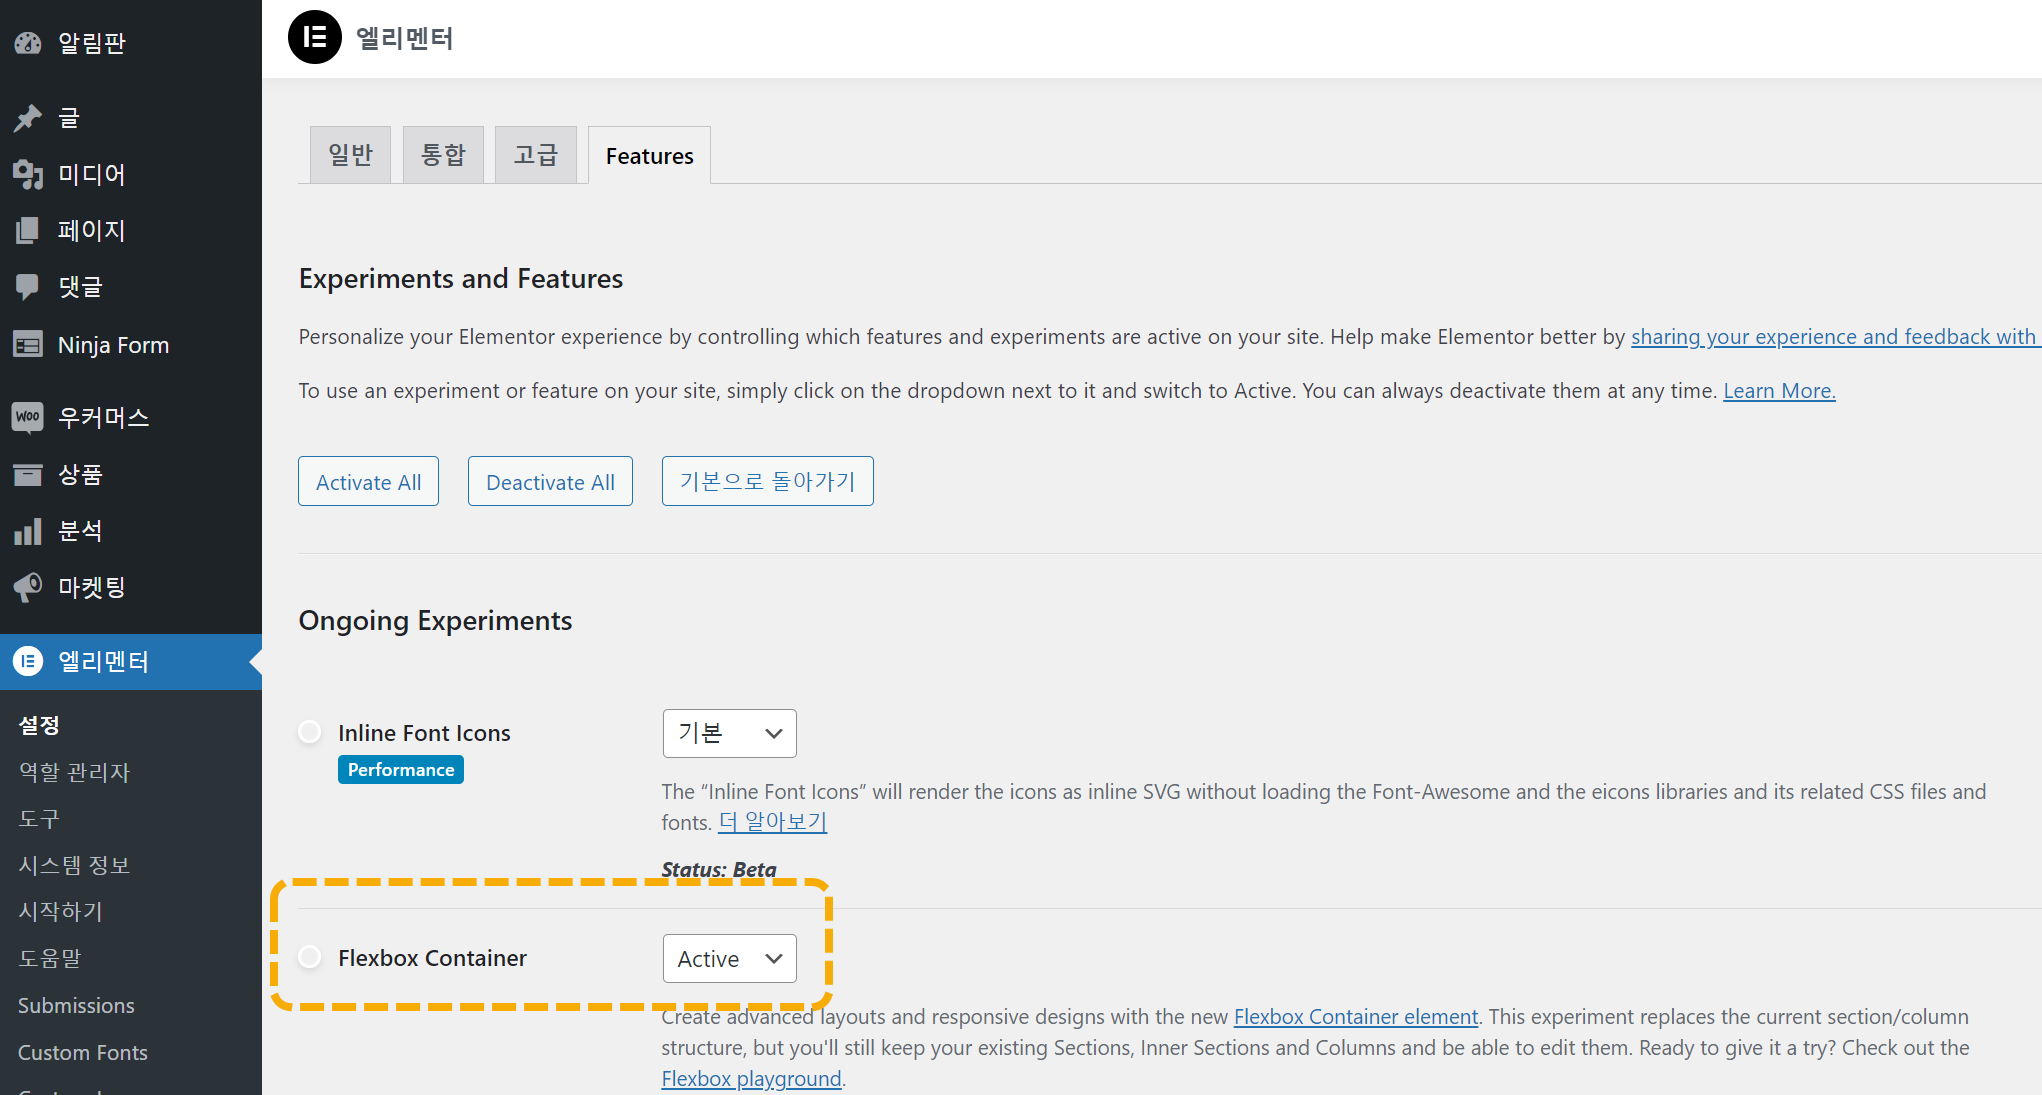Select the Flexbox Container radio indicator
The width and height of the screenshot is (2042, 1095).
click(310, 957)
